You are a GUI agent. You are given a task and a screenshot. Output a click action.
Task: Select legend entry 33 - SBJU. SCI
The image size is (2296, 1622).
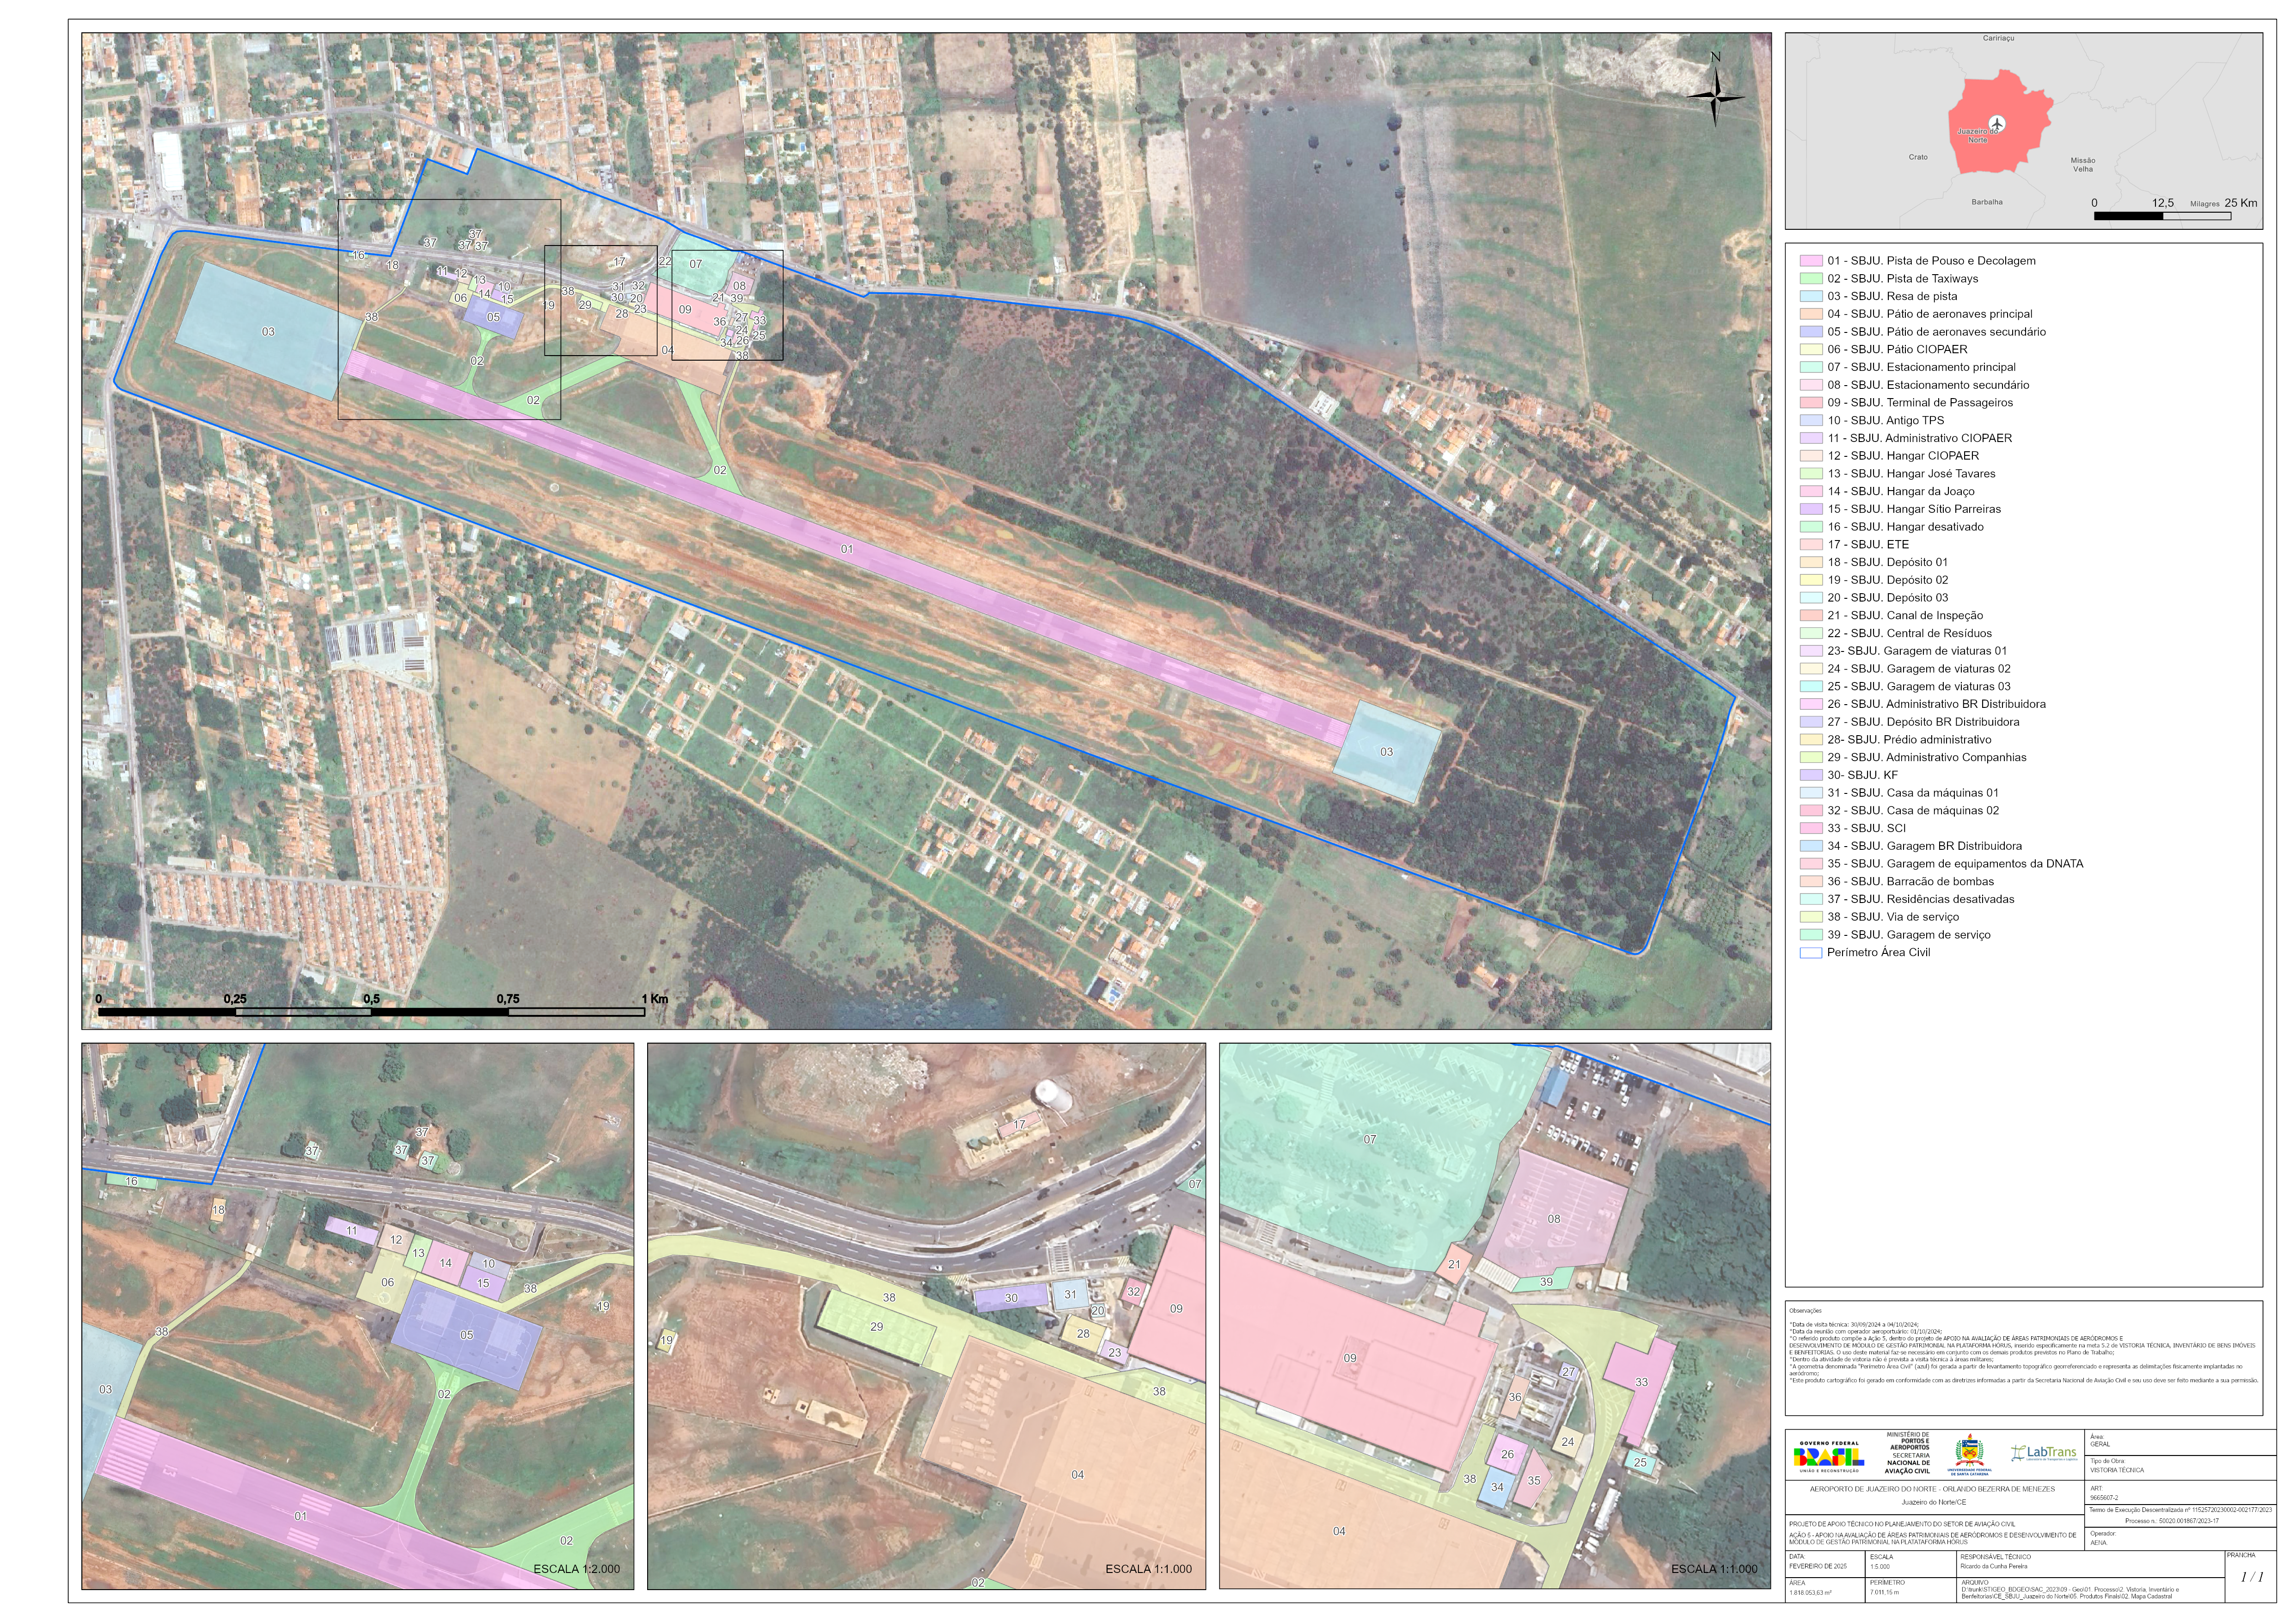1866,828
